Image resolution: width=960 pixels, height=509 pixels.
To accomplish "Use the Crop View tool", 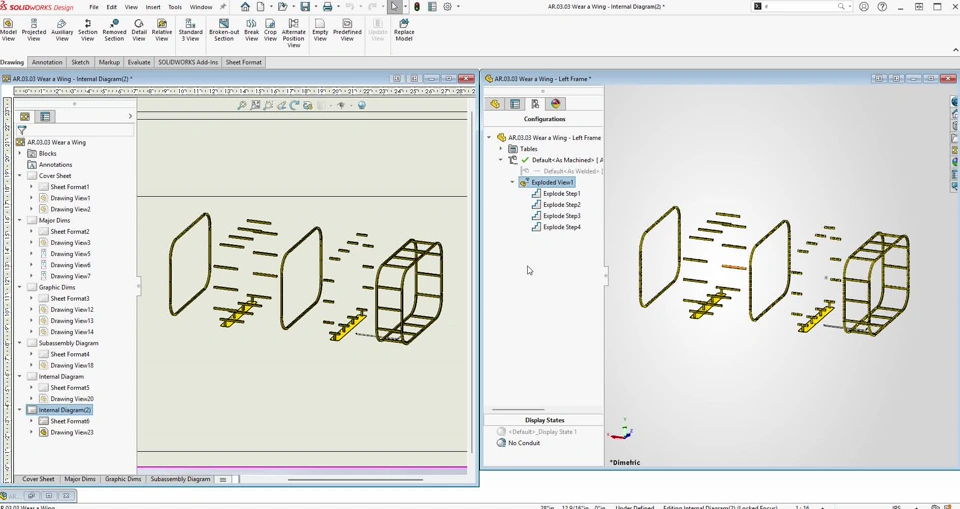I will [270, 29].
